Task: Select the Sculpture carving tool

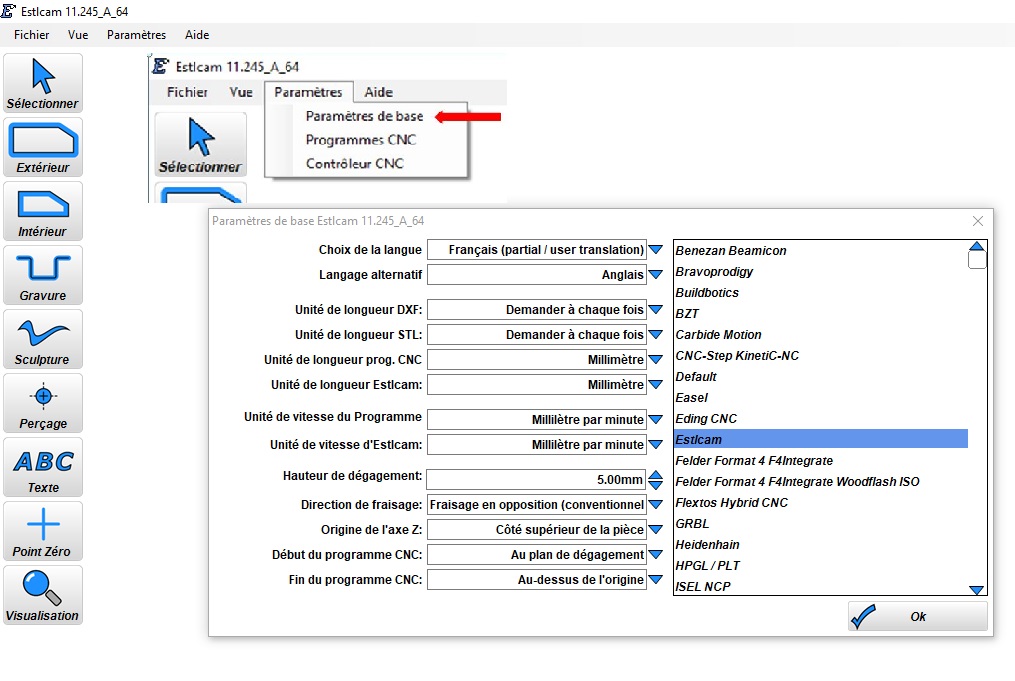Action: 42,339
